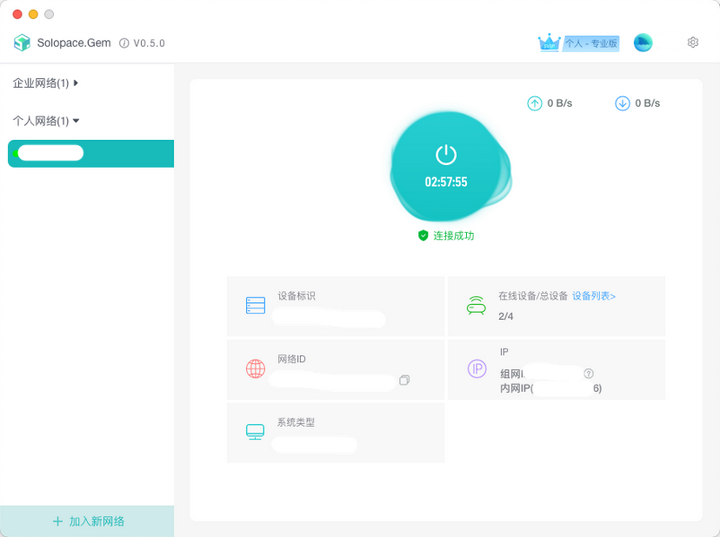
Task: Copy the network ID with copy icon
Action: point(404,380)
